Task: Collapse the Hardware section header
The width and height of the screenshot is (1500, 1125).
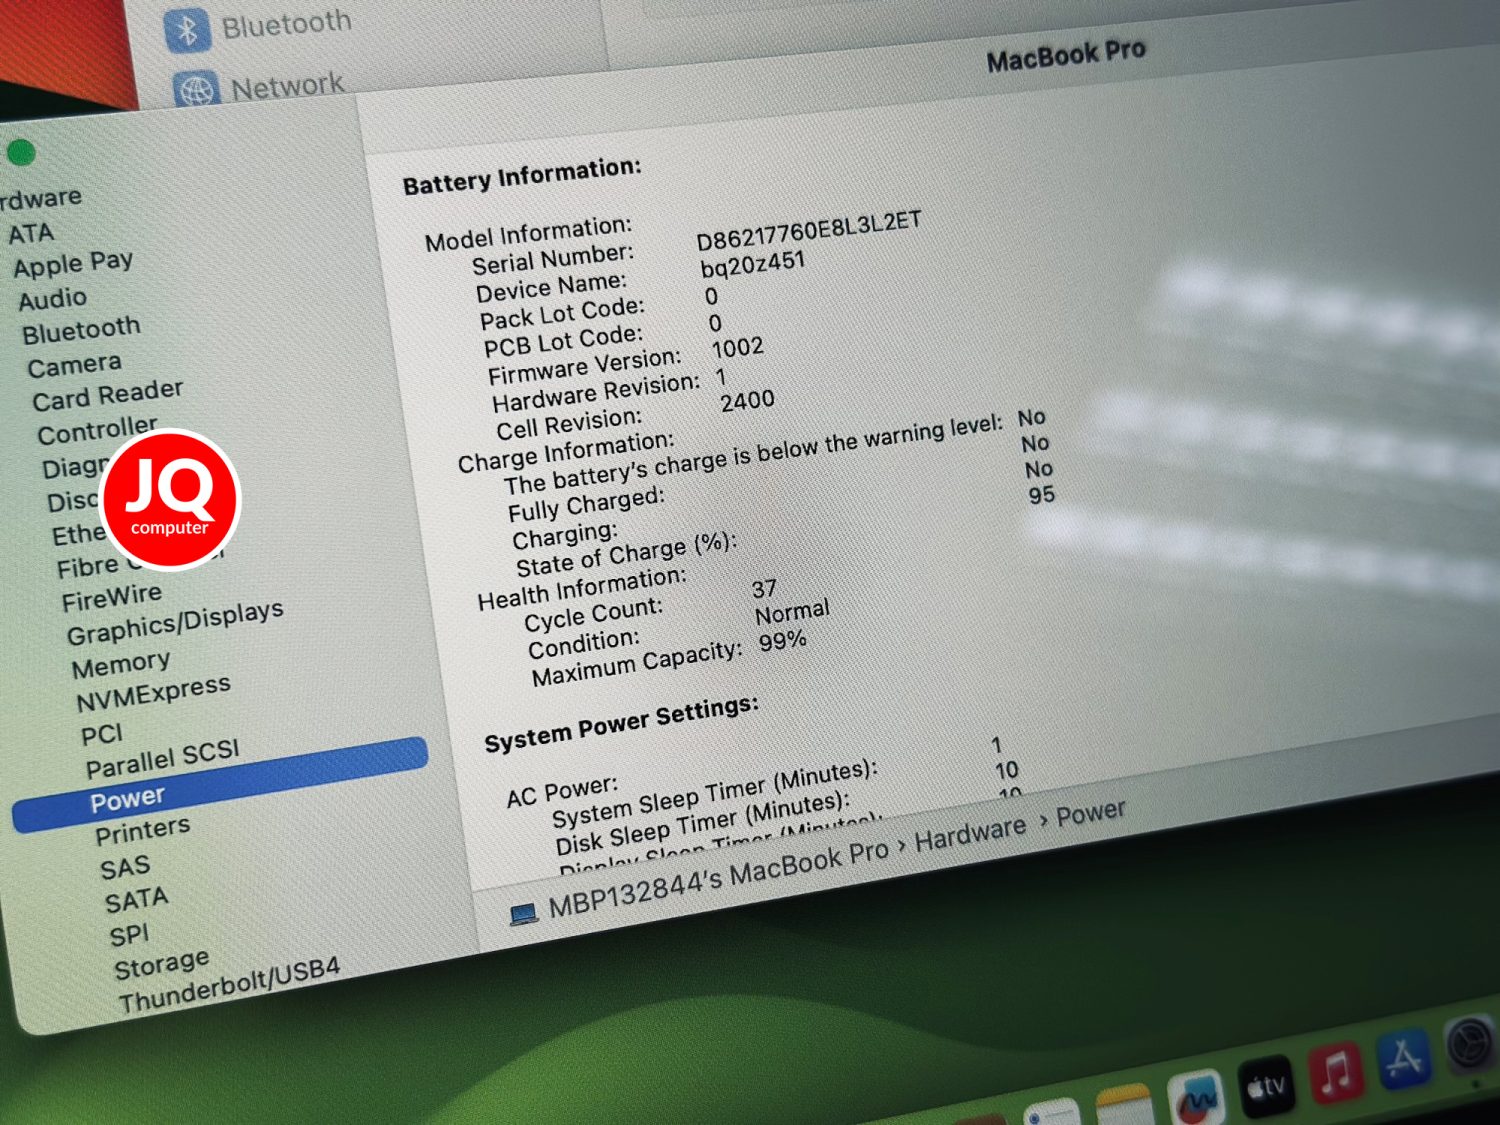Action: coord(40,199)
